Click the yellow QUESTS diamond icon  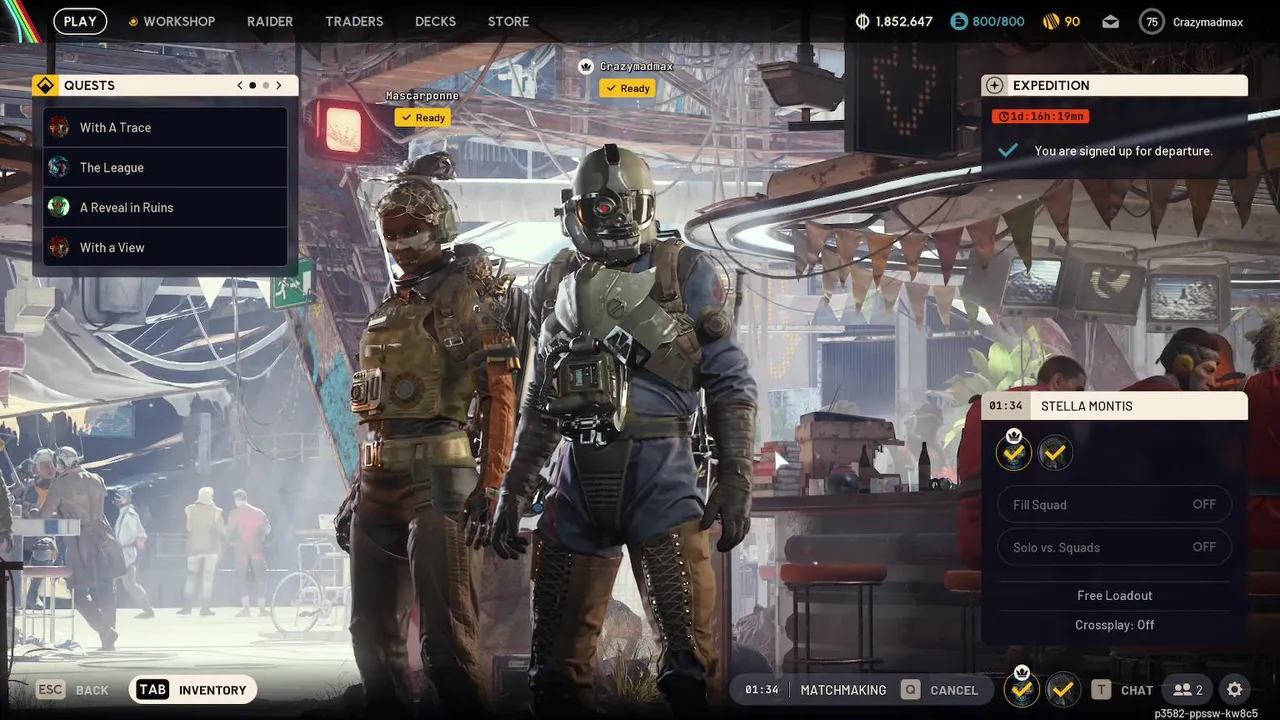click(x=44, y=85)
